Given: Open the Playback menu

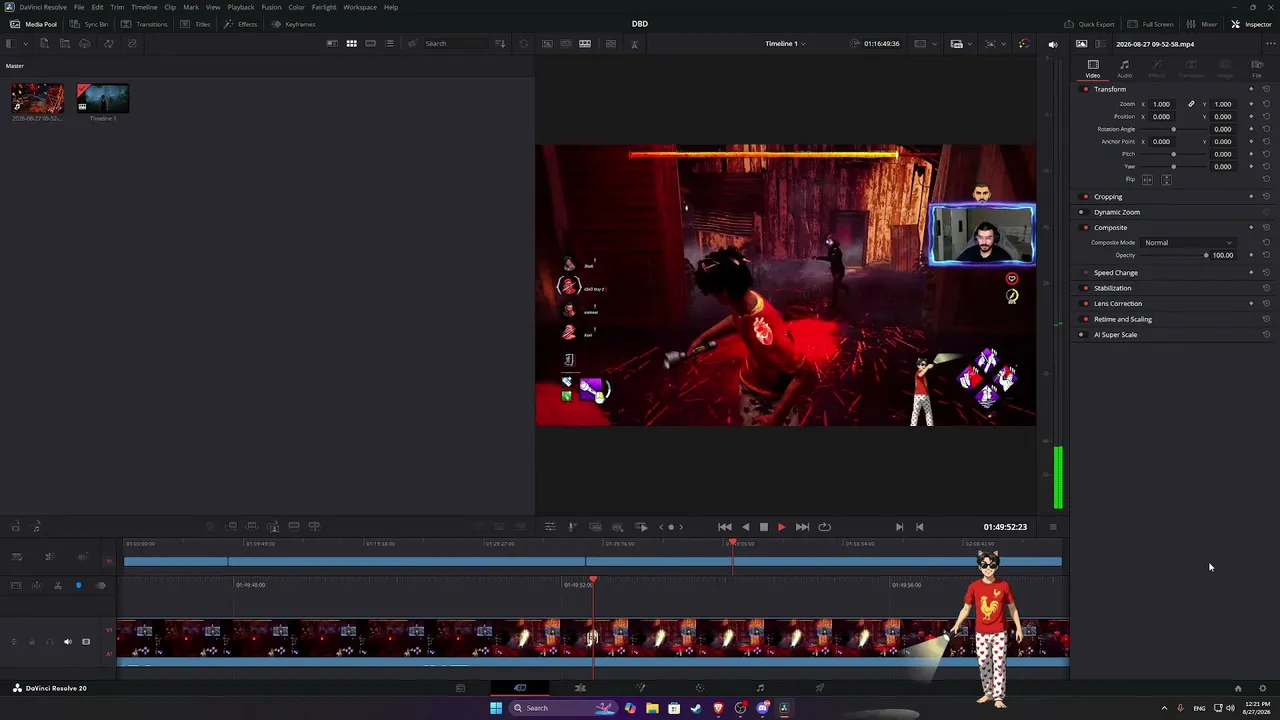Looking at the screenshot, I should [241, 7].
